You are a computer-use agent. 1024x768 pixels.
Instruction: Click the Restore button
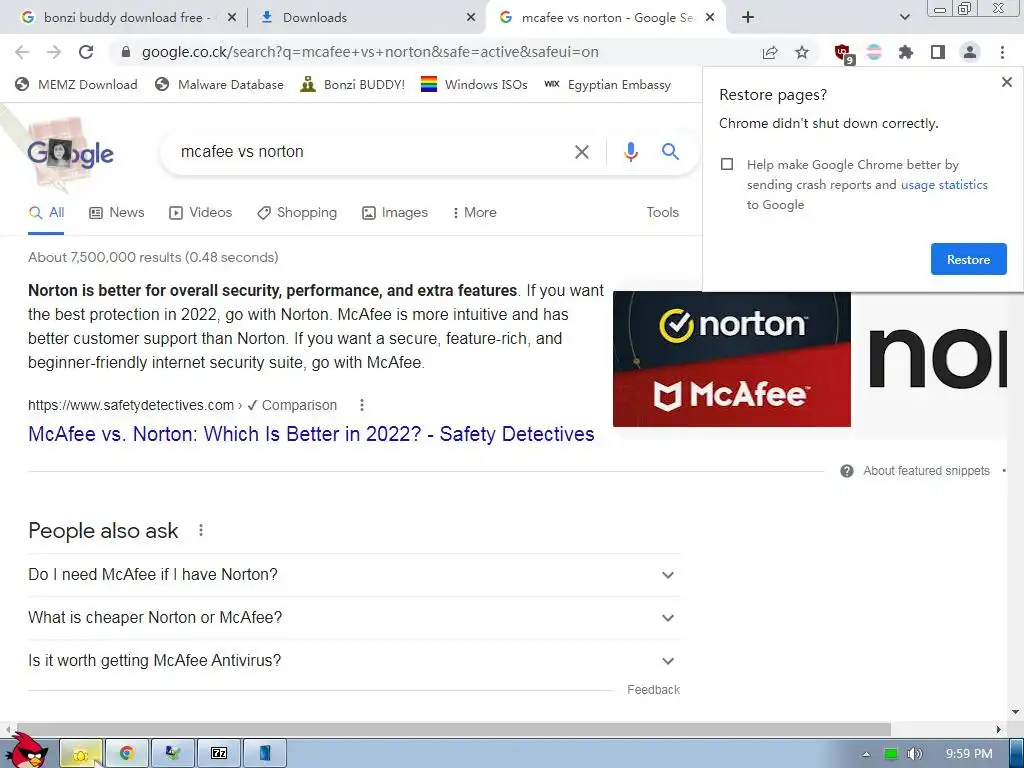(x=968, y=259)
